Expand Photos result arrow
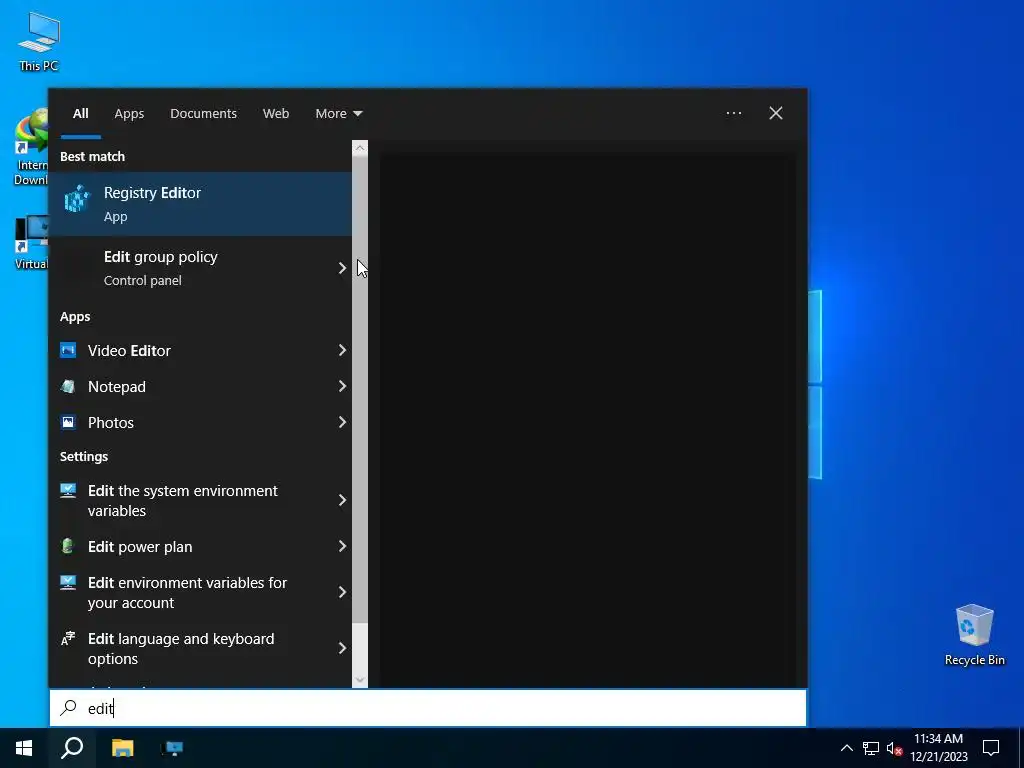 (342, 422)
